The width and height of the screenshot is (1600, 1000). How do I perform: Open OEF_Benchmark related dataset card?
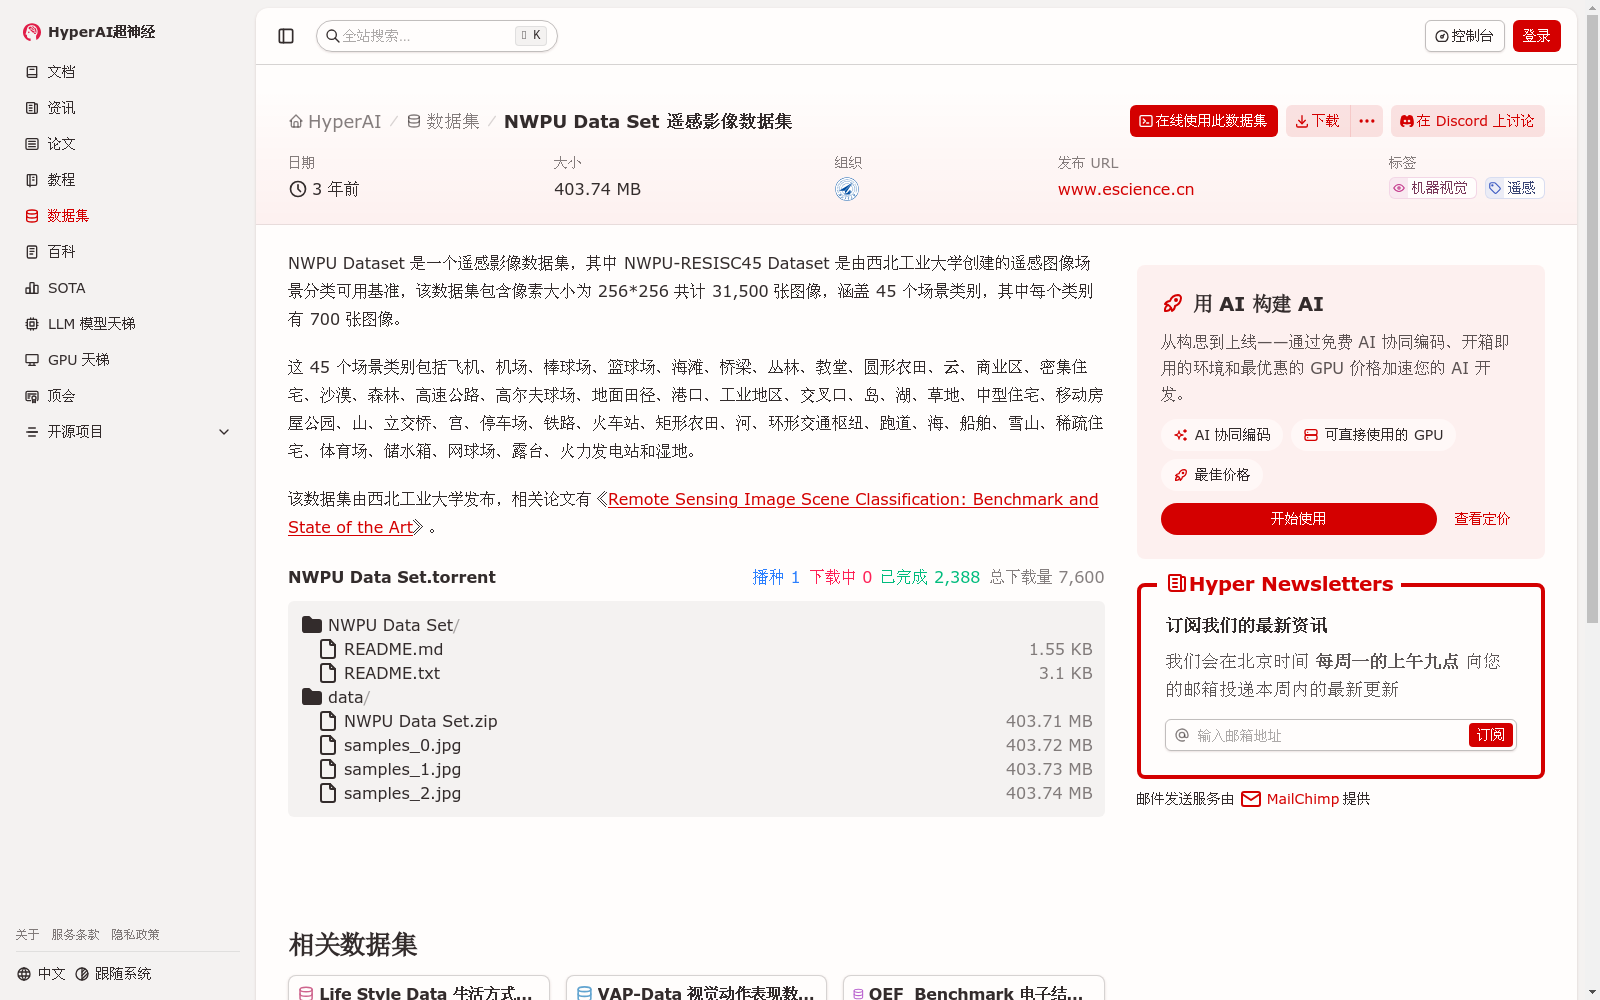pos(974,988)
